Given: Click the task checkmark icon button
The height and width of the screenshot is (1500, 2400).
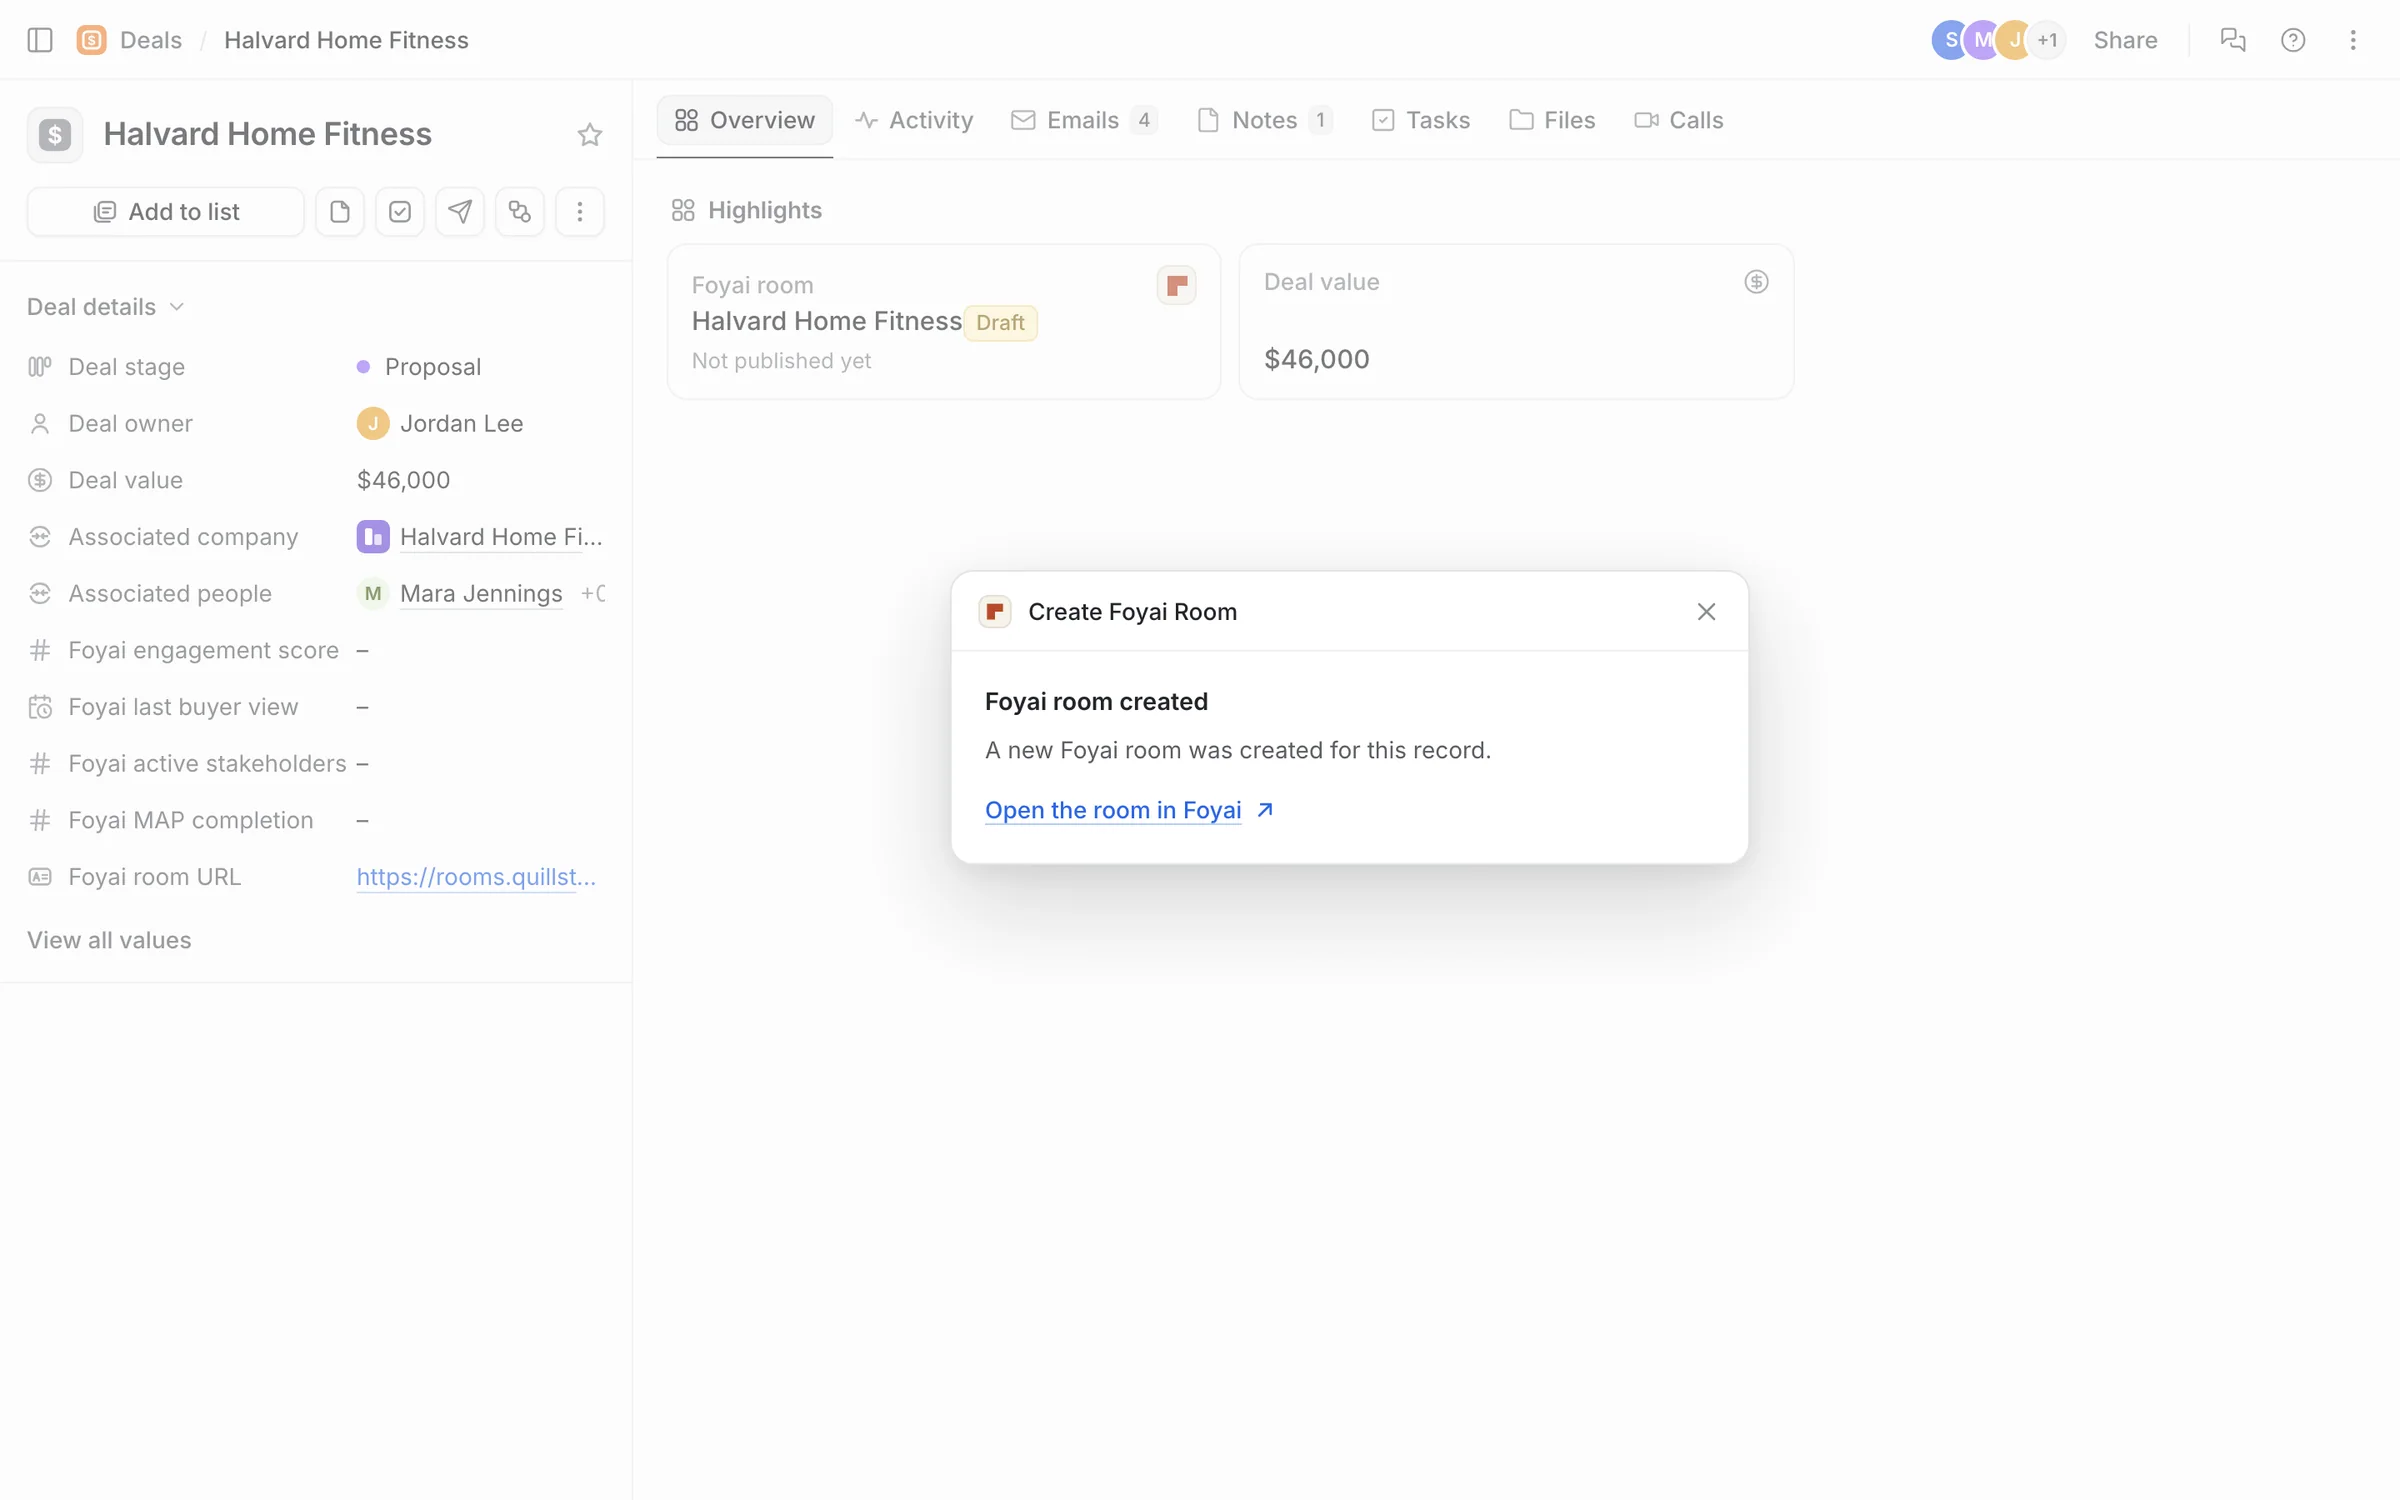Looking at the screenshot, I should tap(400, 212).
